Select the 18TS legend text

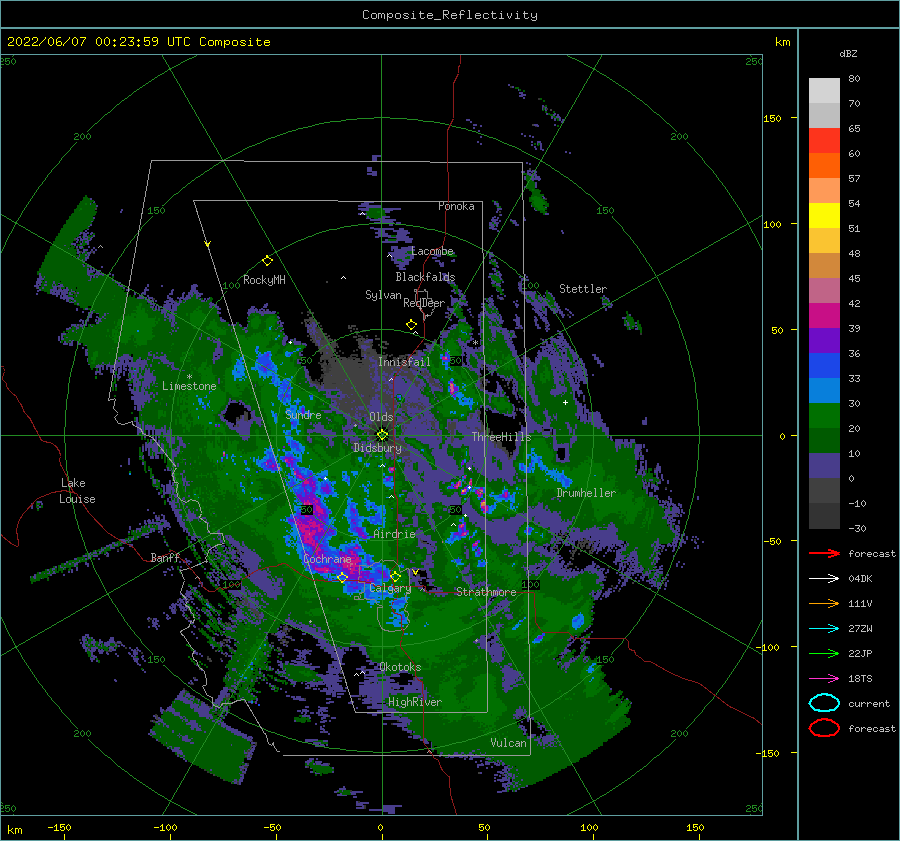pyautogui.click(x=860, y=679)
